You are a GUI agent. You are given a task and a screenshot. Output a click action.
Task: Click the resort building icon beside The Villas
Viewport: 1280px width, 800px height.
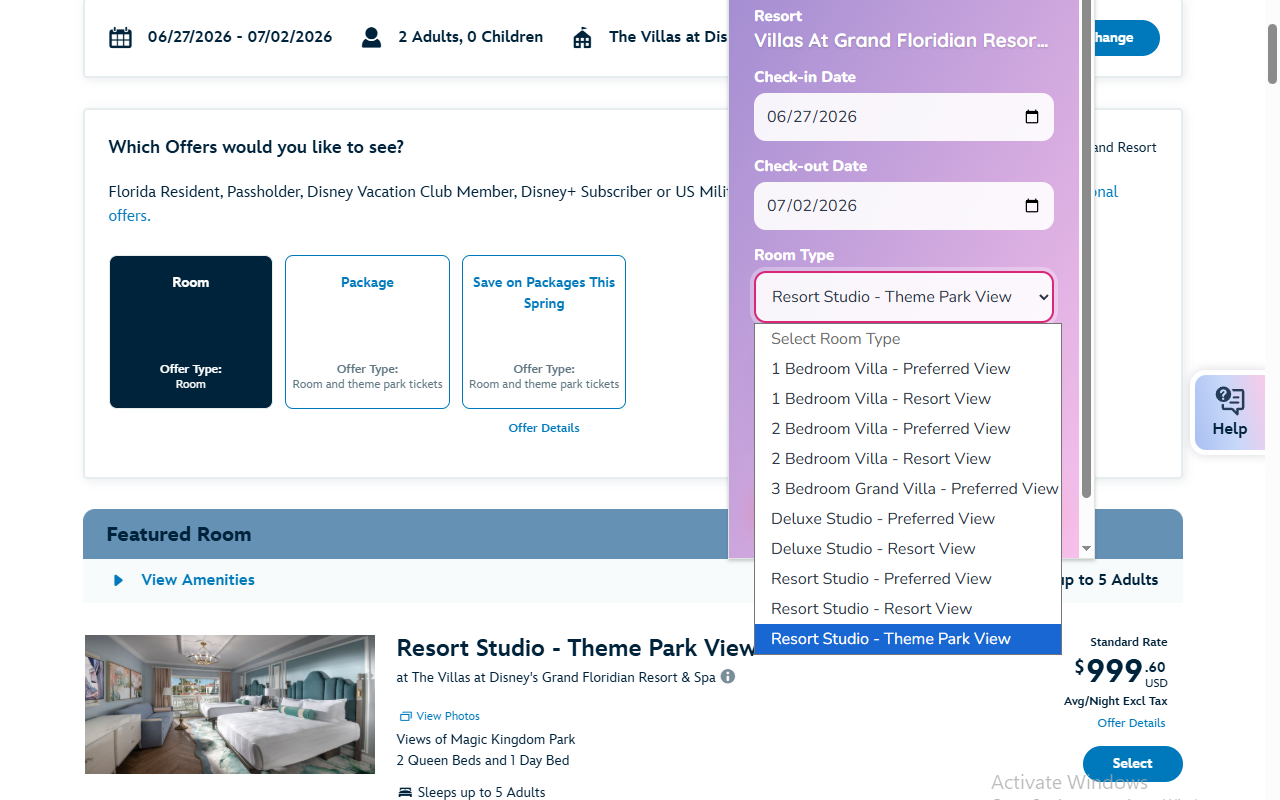(x=581, y=36)
